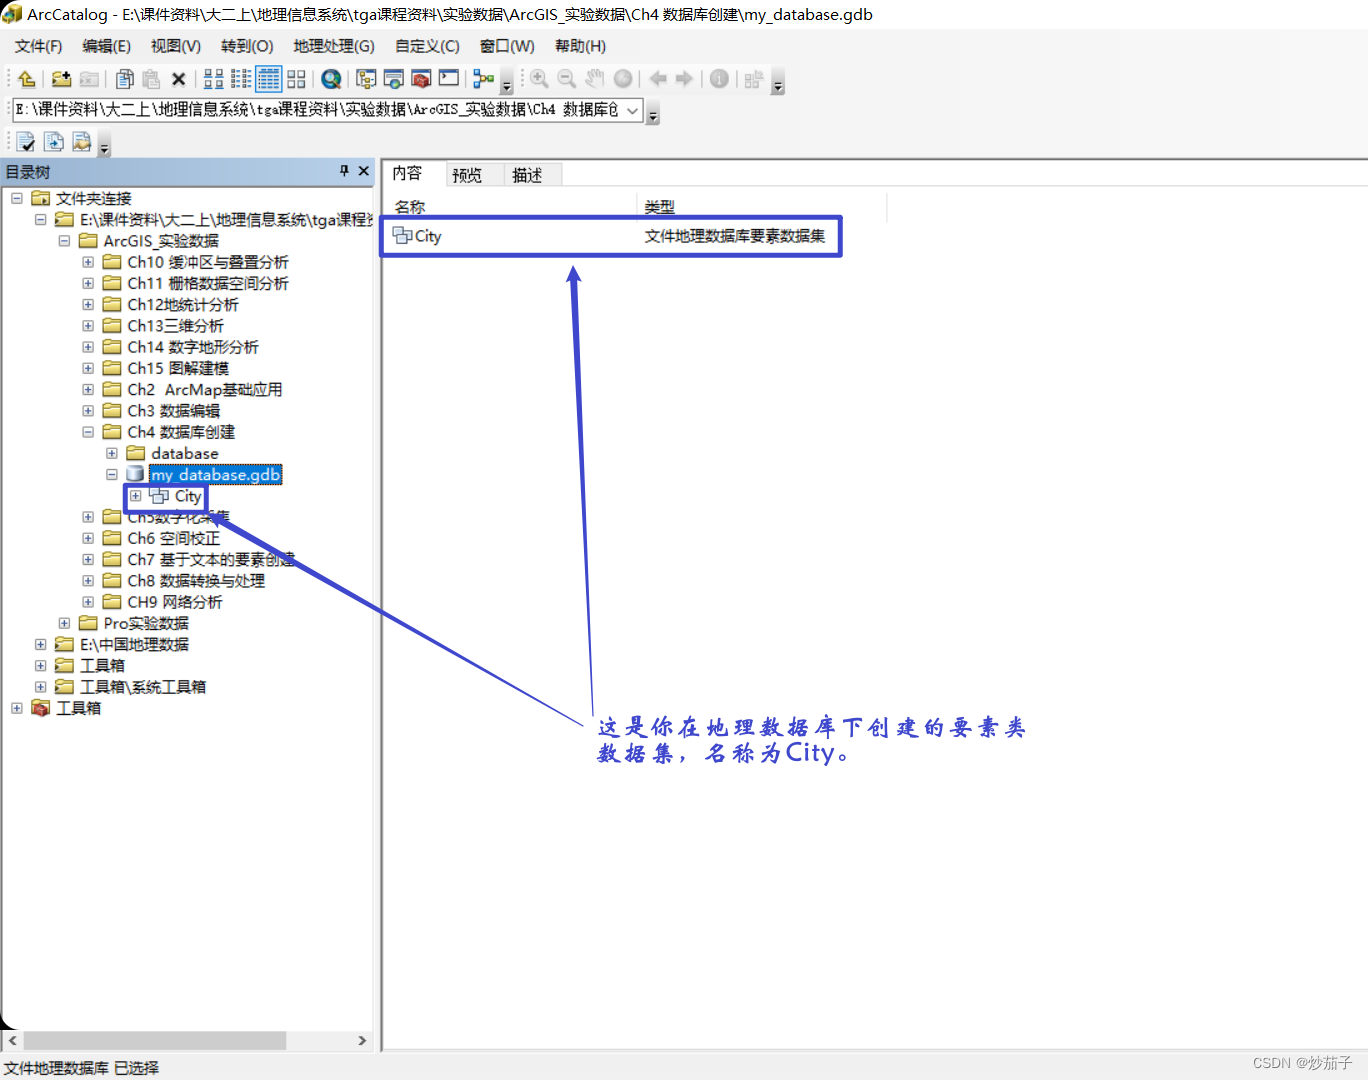Collapse the my_database.gdb node

(112, 475)
